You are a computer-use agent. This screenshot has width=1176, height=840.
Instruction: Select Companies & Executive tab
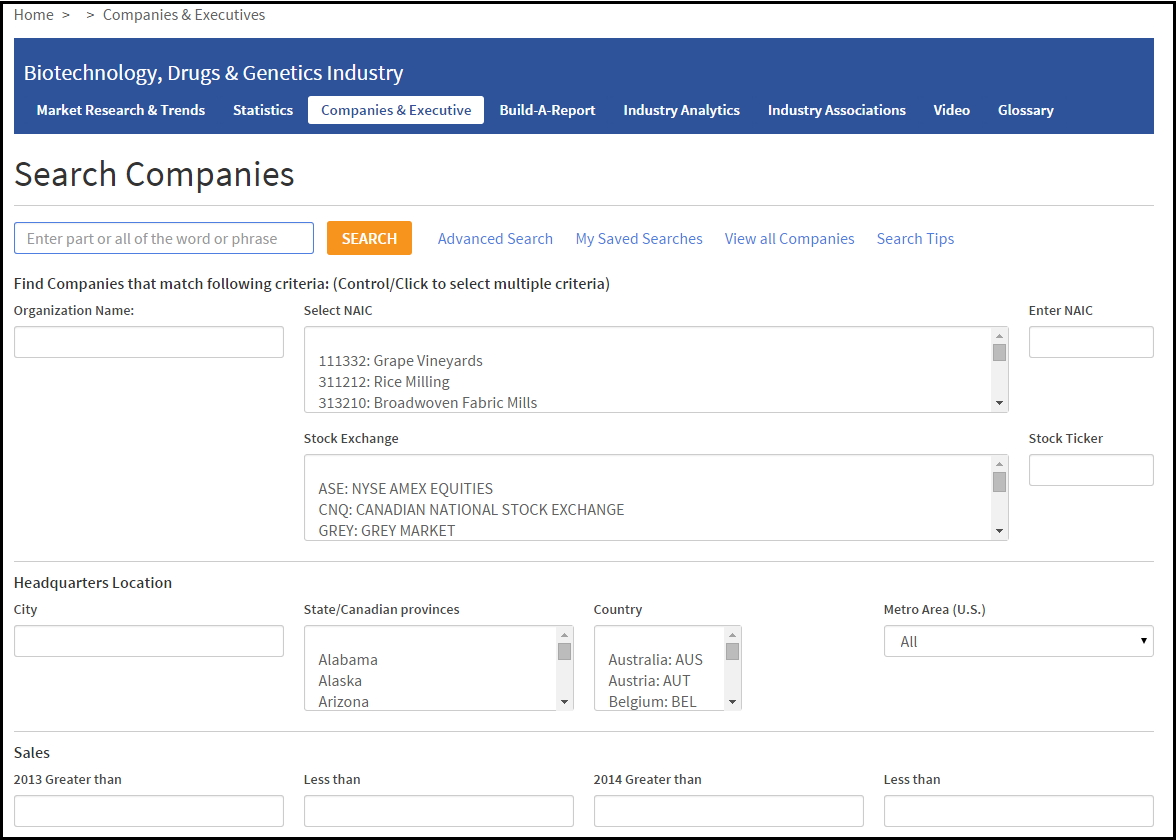click(x=396, y=110)
